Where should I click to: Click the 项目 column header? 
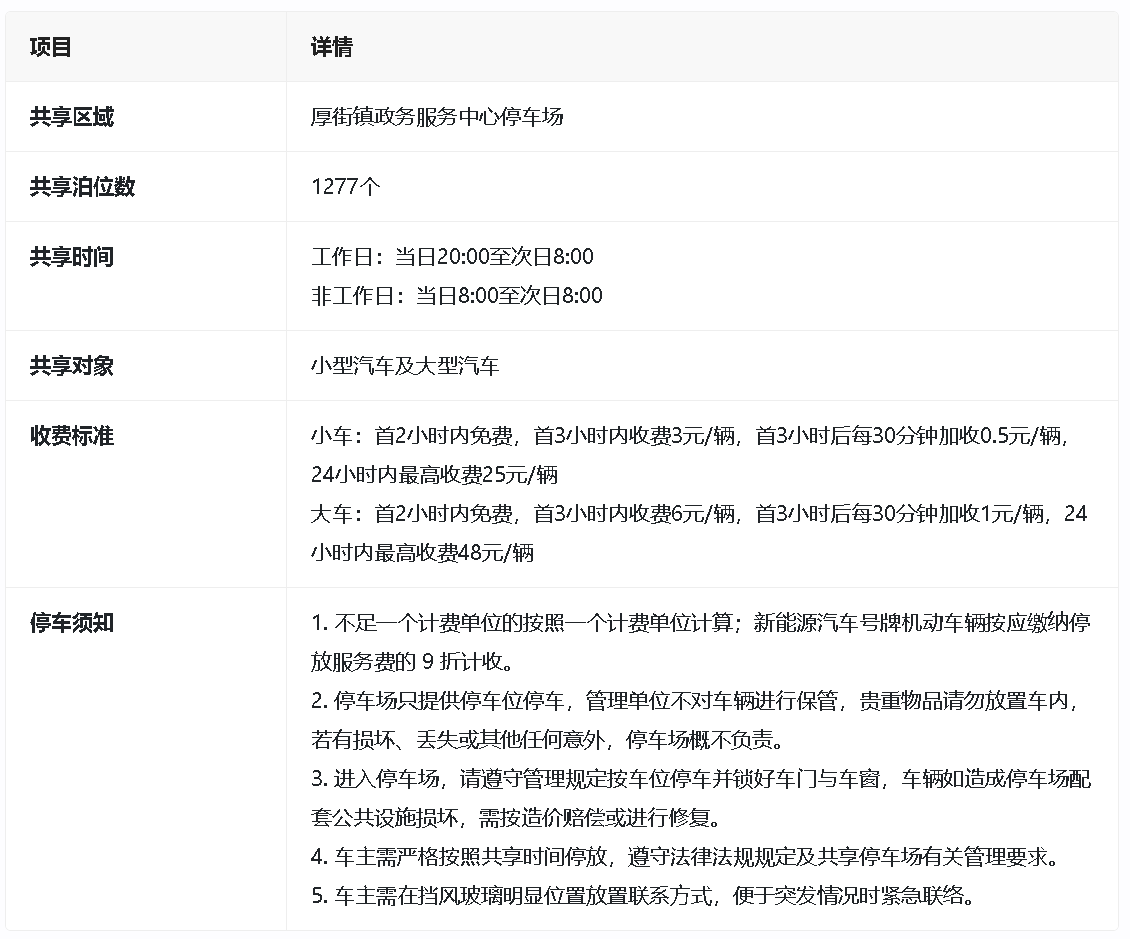pyautogui.click(x=51, y=47)
